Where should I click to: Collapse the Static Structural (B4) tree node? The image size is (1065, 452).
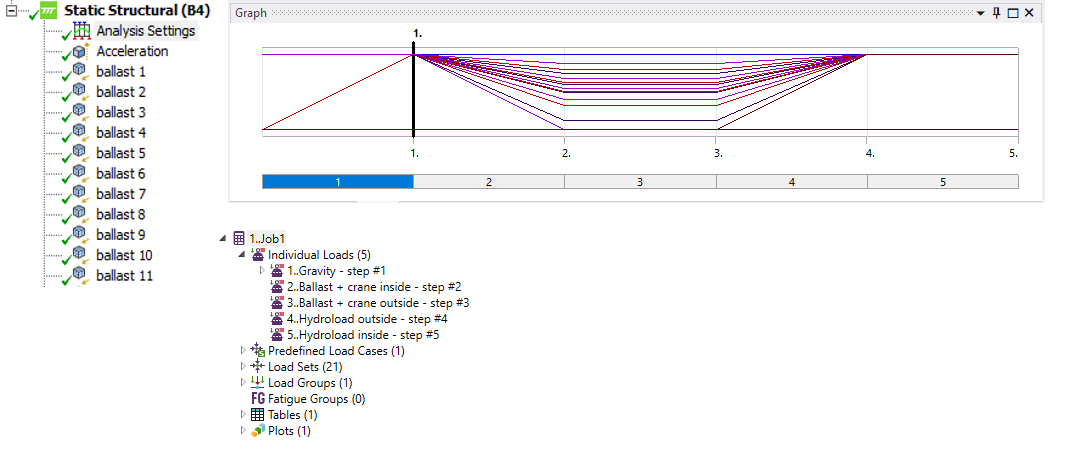click(x=12, y=11)
